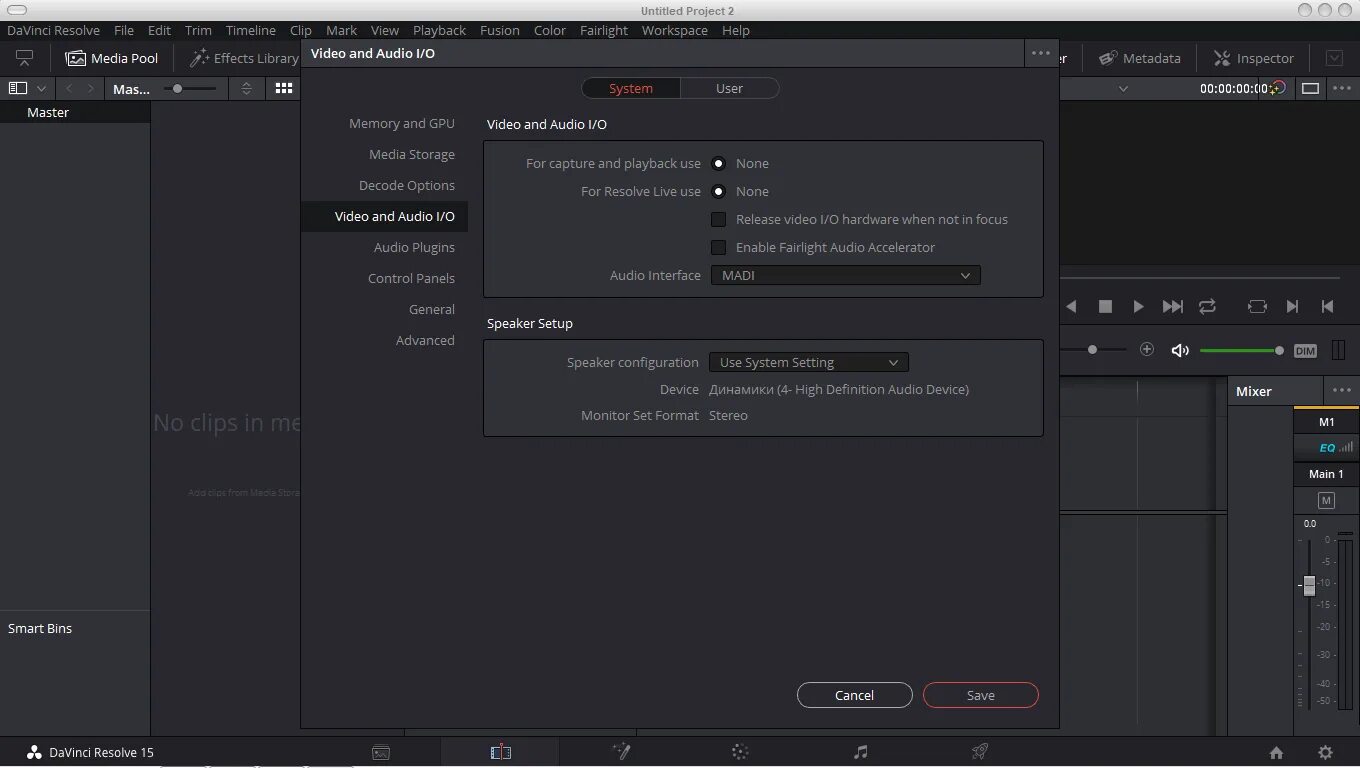Enable Release video I/O hardware checkbox
1360x768 pixels.
[718, 219]
